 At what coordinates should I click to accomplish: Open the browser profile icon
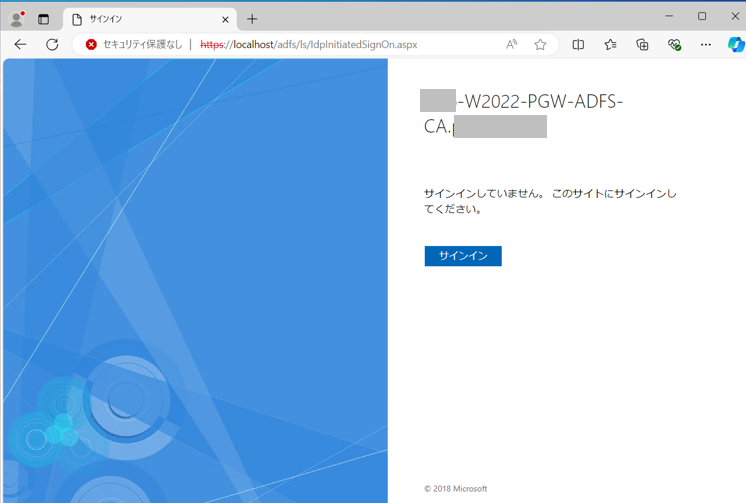click(x=17, y=19)
